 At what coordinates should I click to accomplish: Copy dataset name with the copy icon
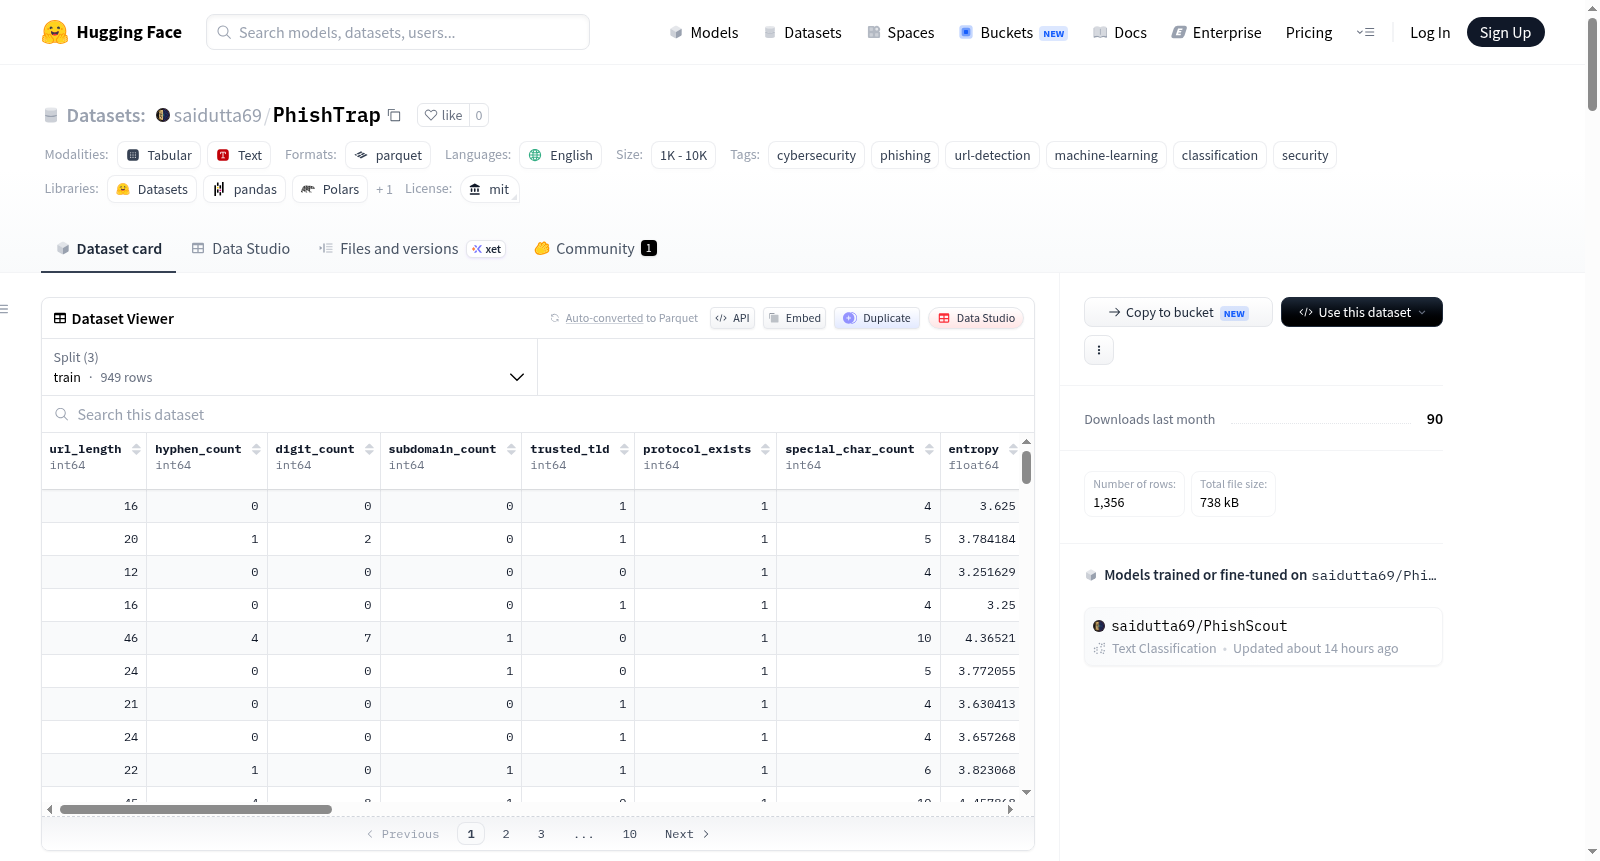tap(394, 115)
